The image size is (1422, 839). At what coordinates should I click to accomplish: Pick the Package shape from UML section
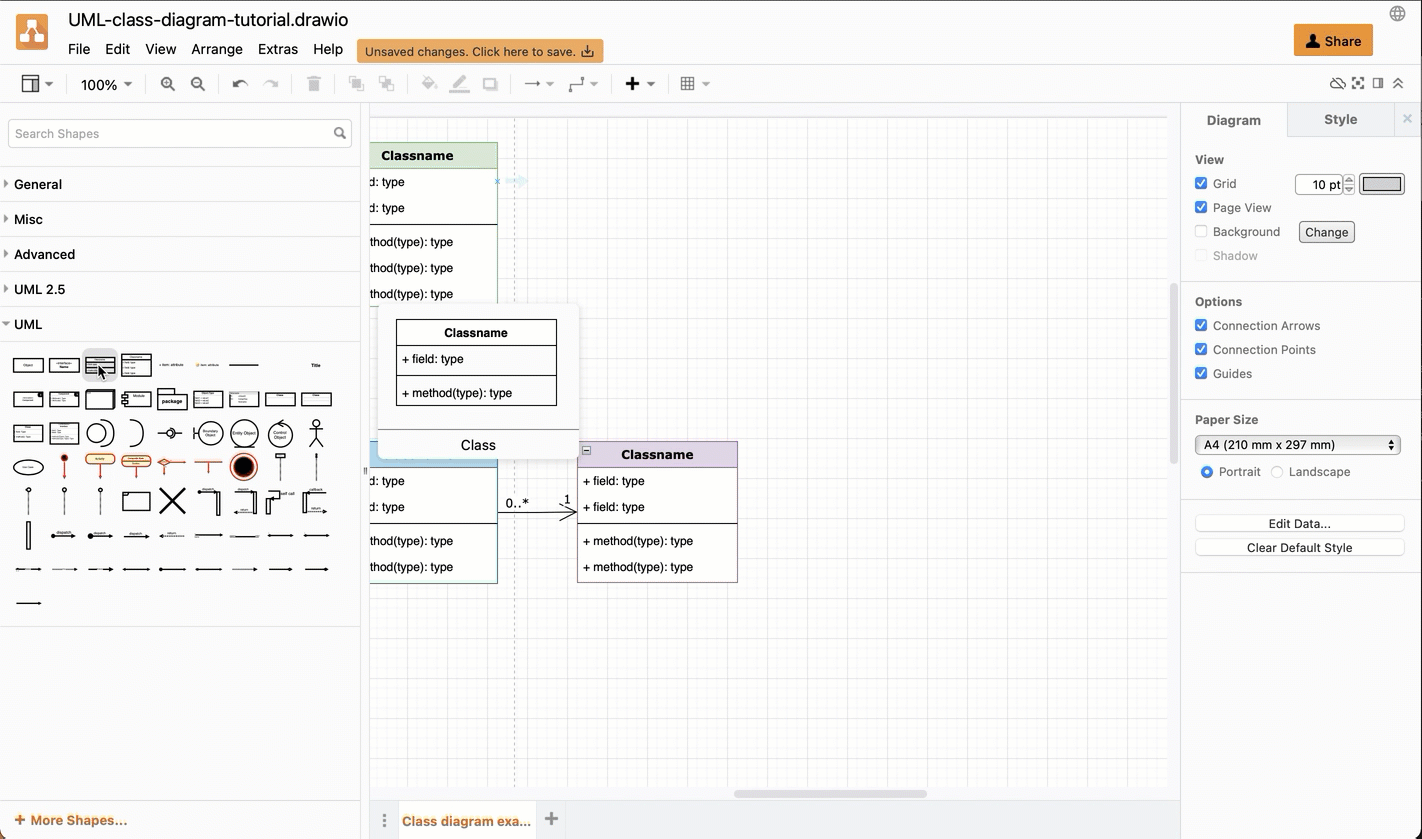pyautogui.click(x=172, y=401)
